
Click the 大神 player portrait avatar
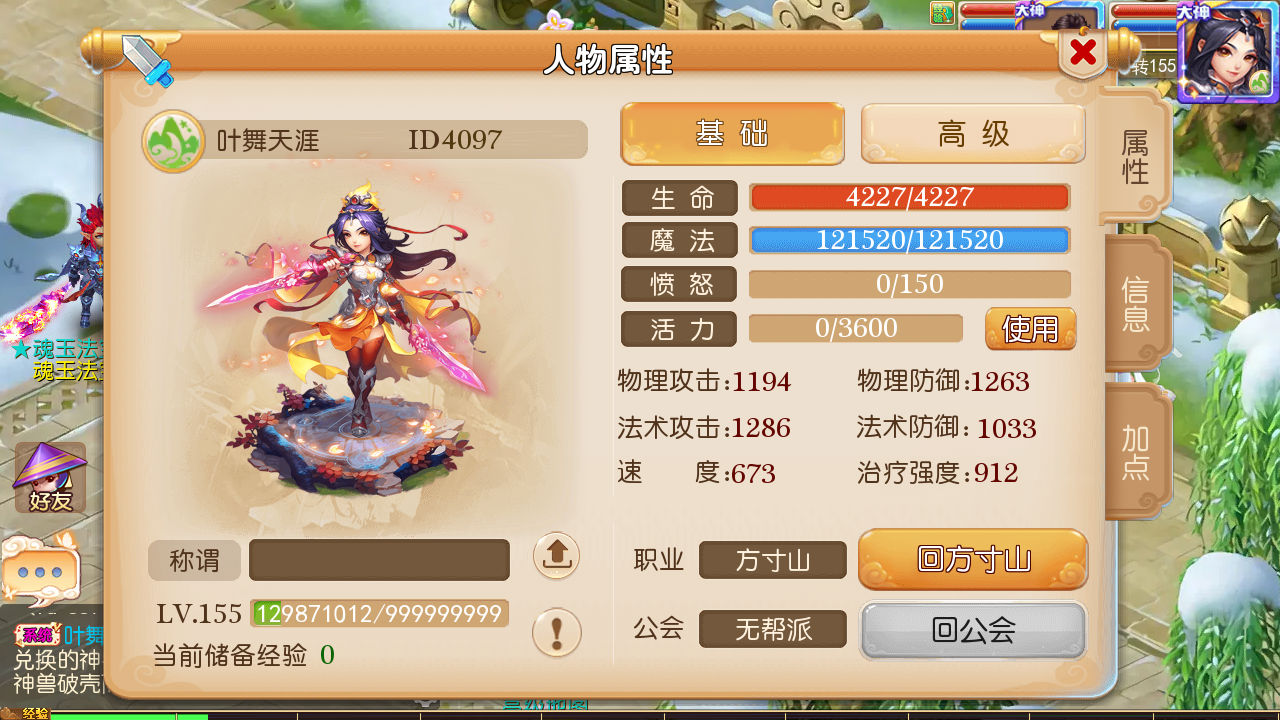[x=1228, y=55]
